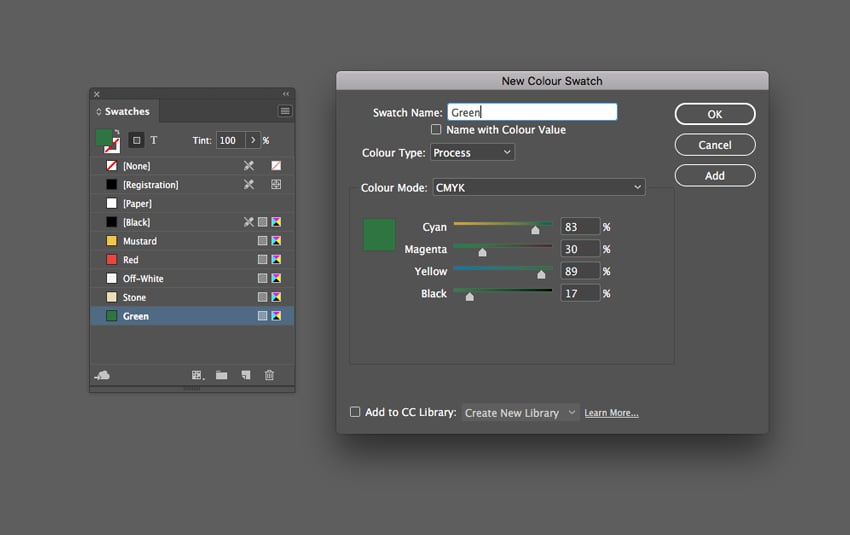
Task: Click the new colour group folder icon
Action: [221, 375]
